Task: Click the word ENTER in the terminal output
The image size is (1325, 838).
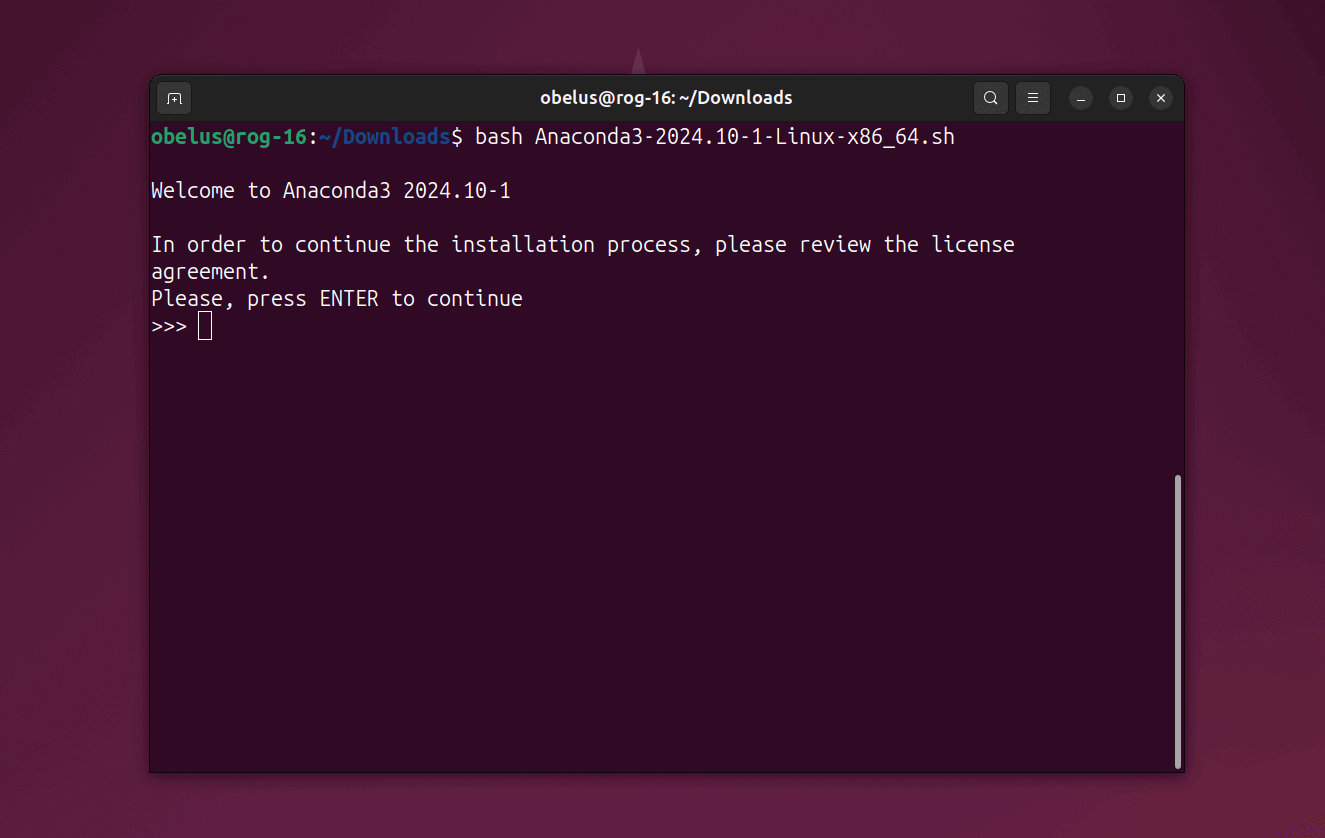Action: pos(349,299)
